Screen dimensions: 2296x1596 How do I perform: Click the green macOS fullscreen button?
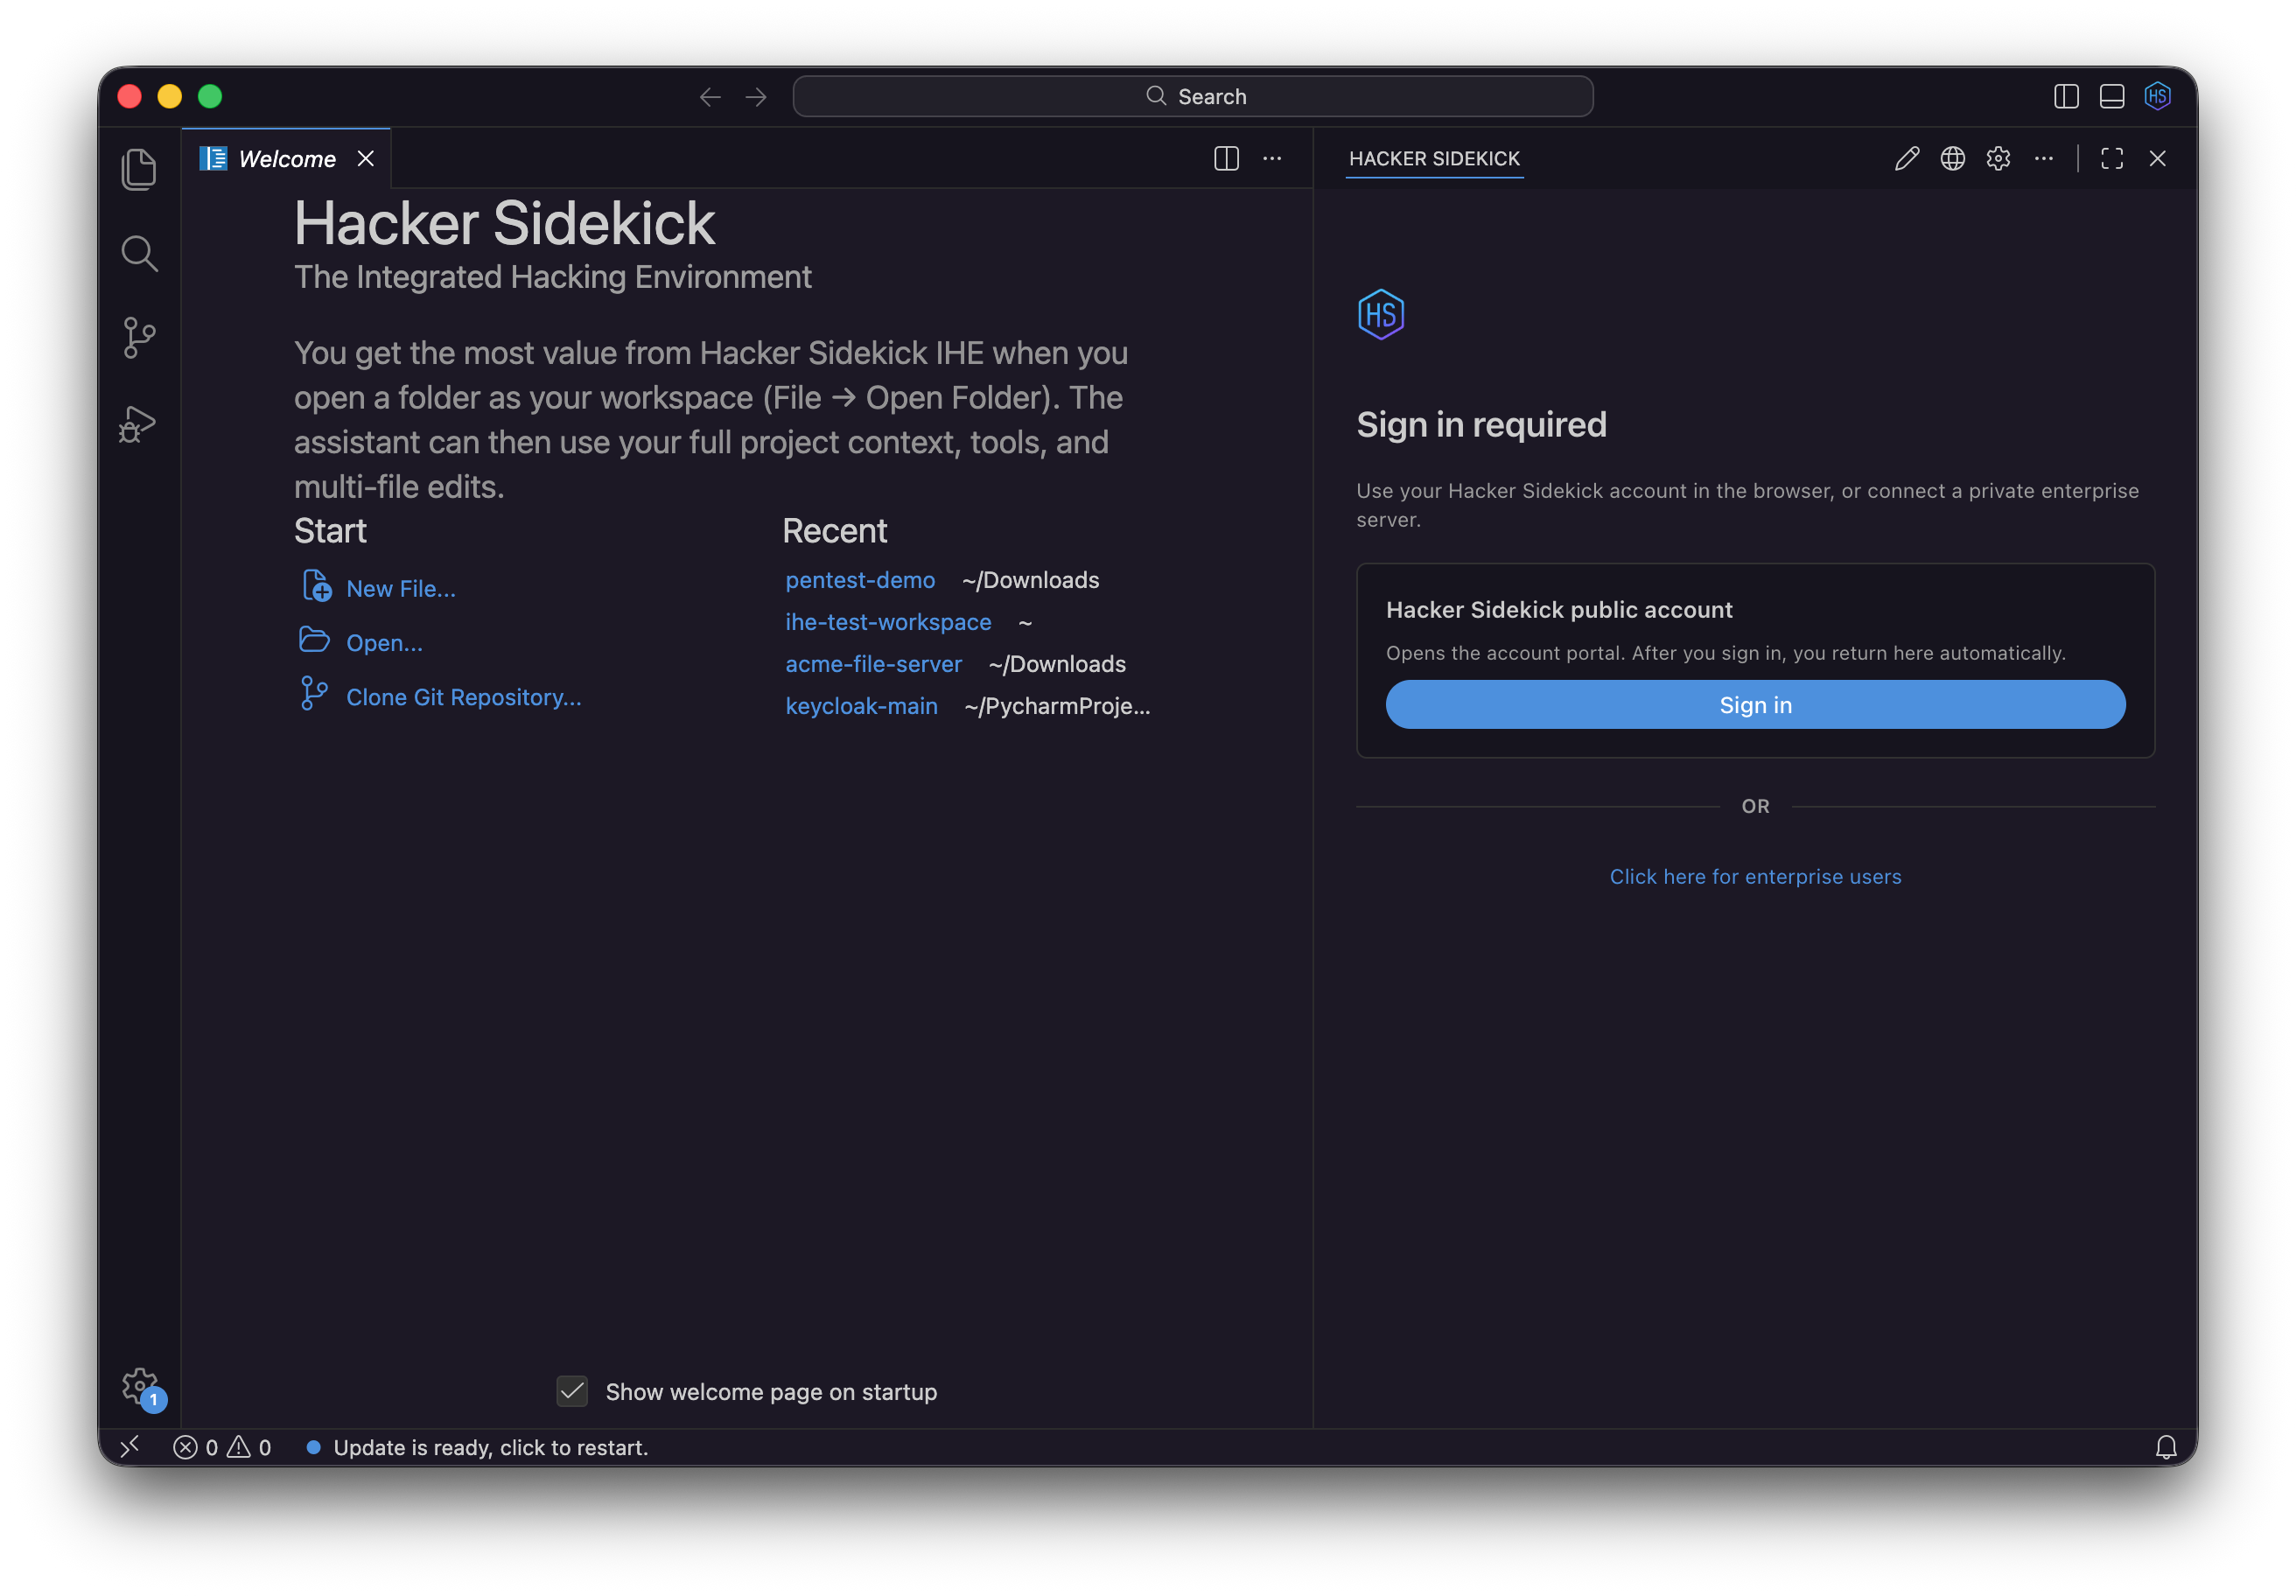tap(210, 97)
